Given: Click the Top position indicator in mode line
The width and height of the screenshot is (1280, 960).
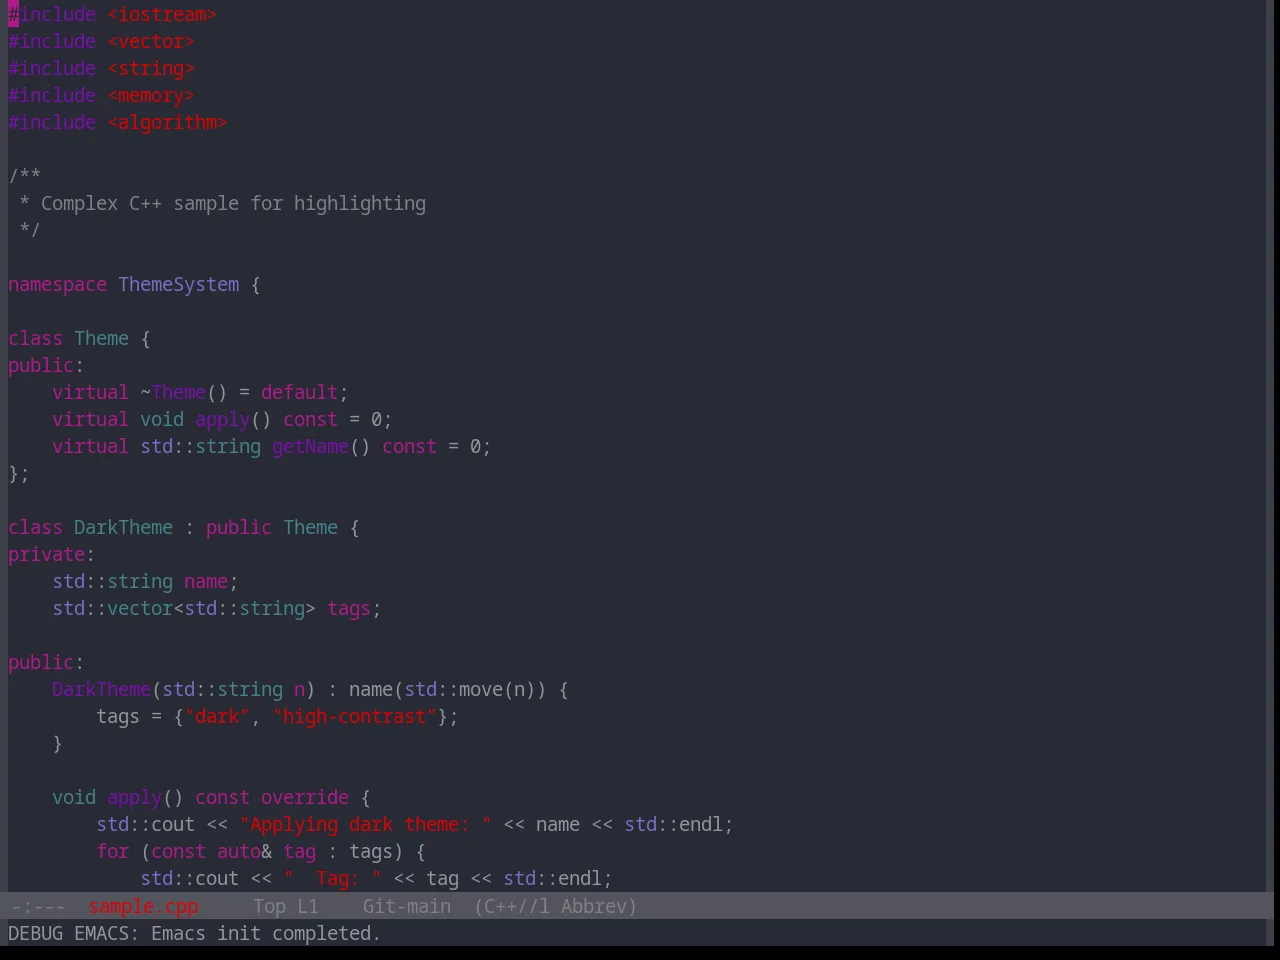Looking at the screenshot, I should click(x=270, y=906).
